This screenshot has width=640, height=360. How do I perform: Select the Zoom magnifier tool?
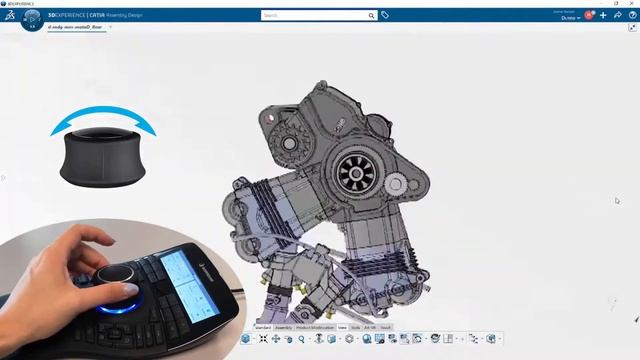(301, 339)
